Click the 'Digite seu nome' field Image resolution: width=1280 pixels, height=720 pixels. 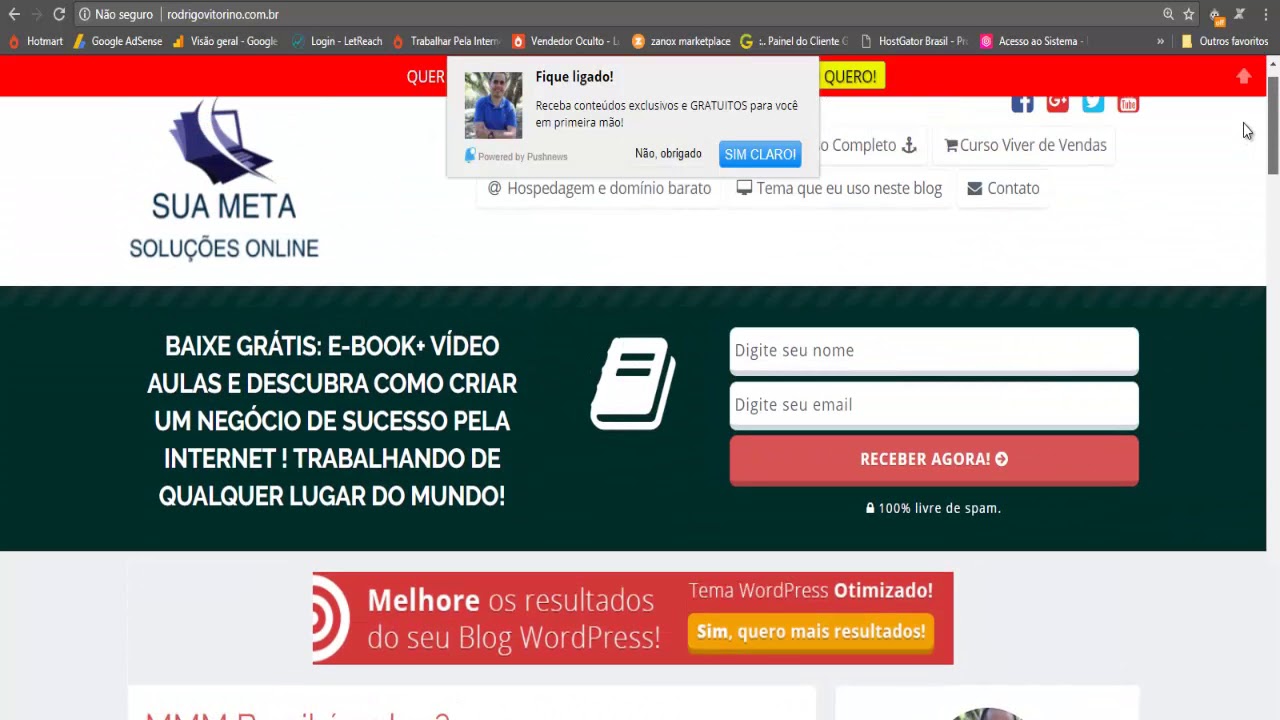click(x=934, y=350)
